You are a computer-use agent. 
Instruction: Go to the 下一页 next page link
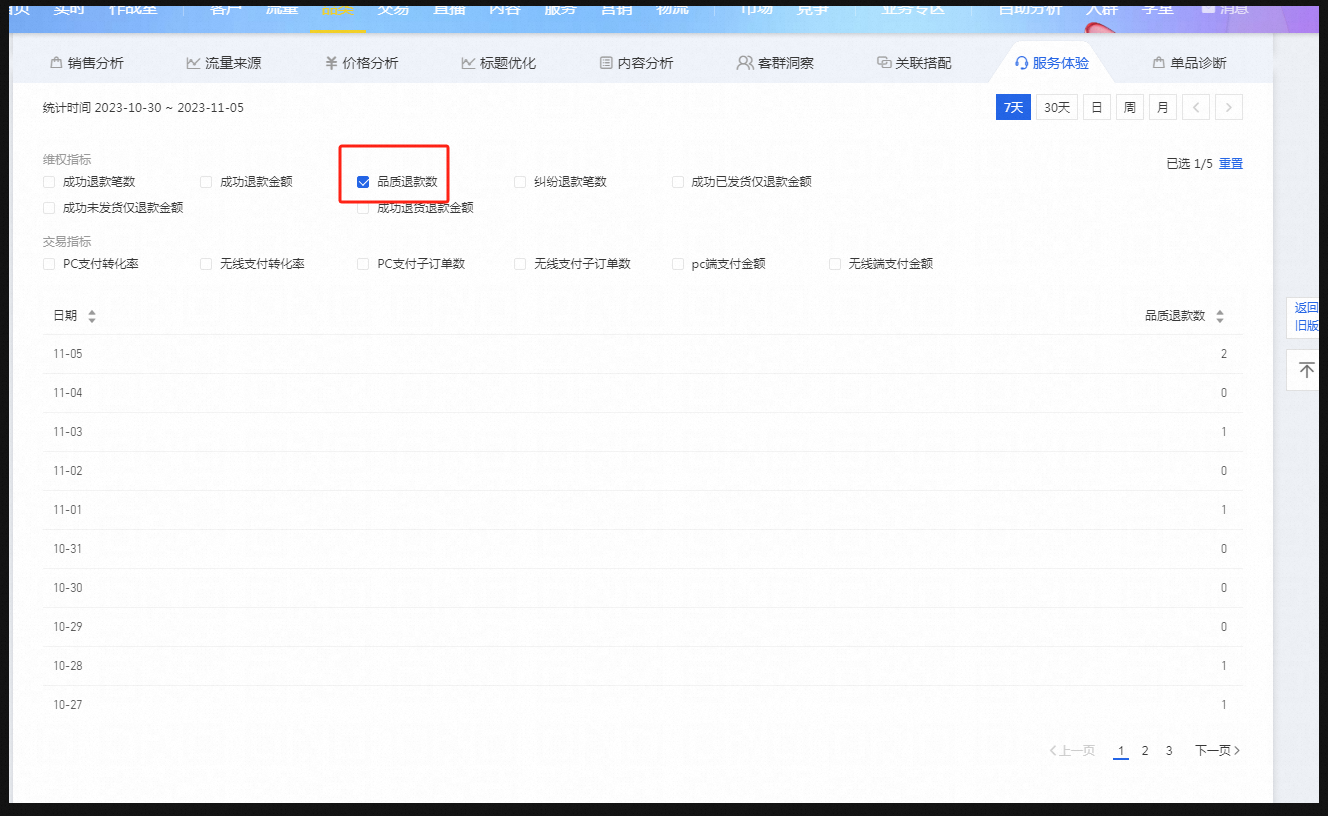[1218, 750]
